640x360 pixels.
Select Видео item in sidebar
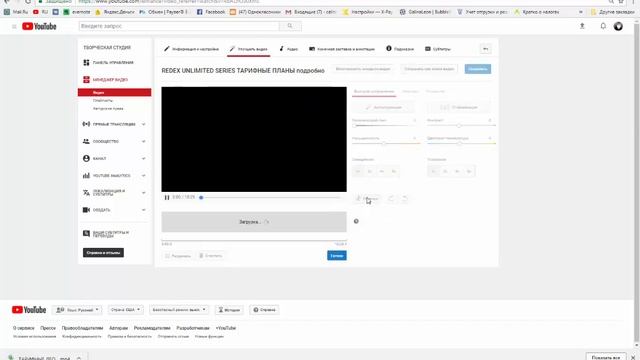[115, 92]
